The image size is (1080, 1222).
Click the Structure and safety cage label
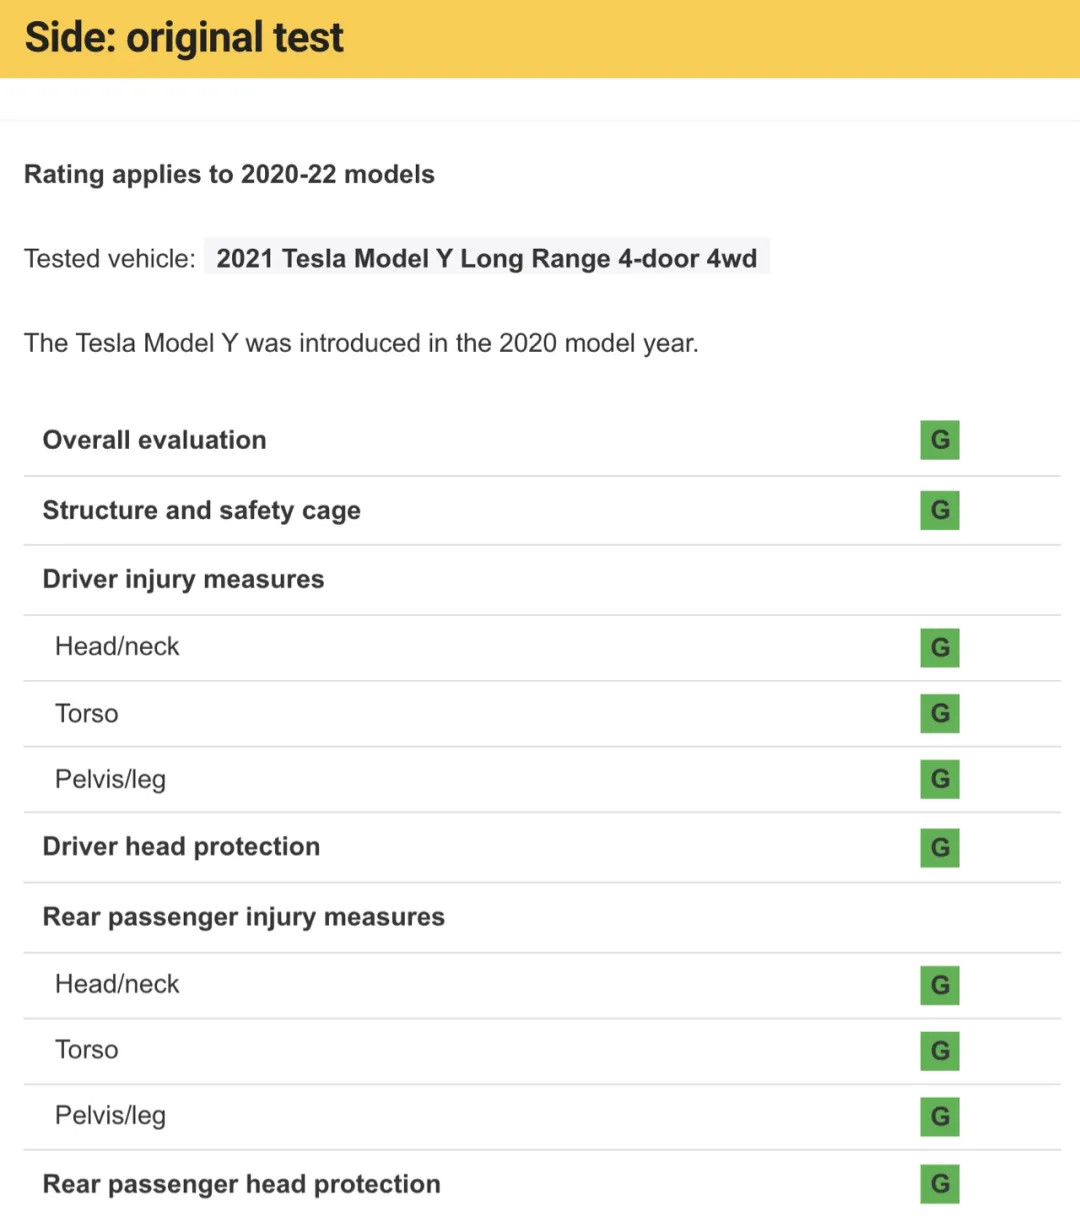(201, 510)
